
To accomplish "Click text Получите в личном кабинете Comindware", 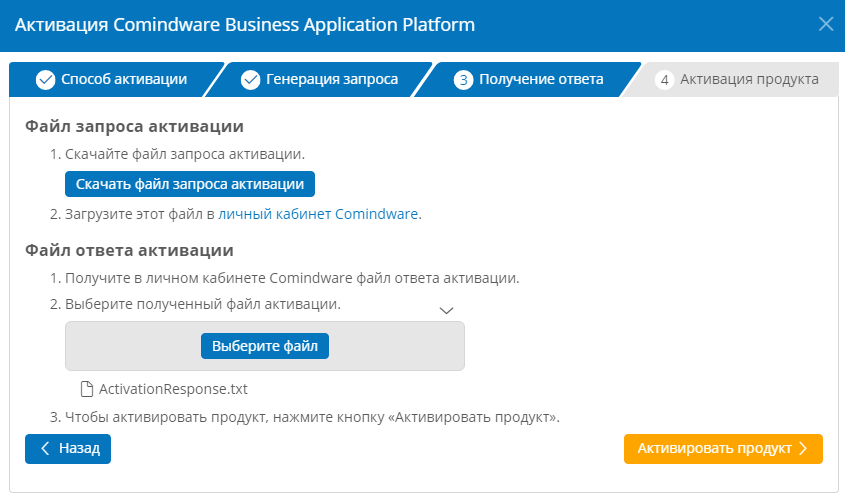I will click(209, 278).
